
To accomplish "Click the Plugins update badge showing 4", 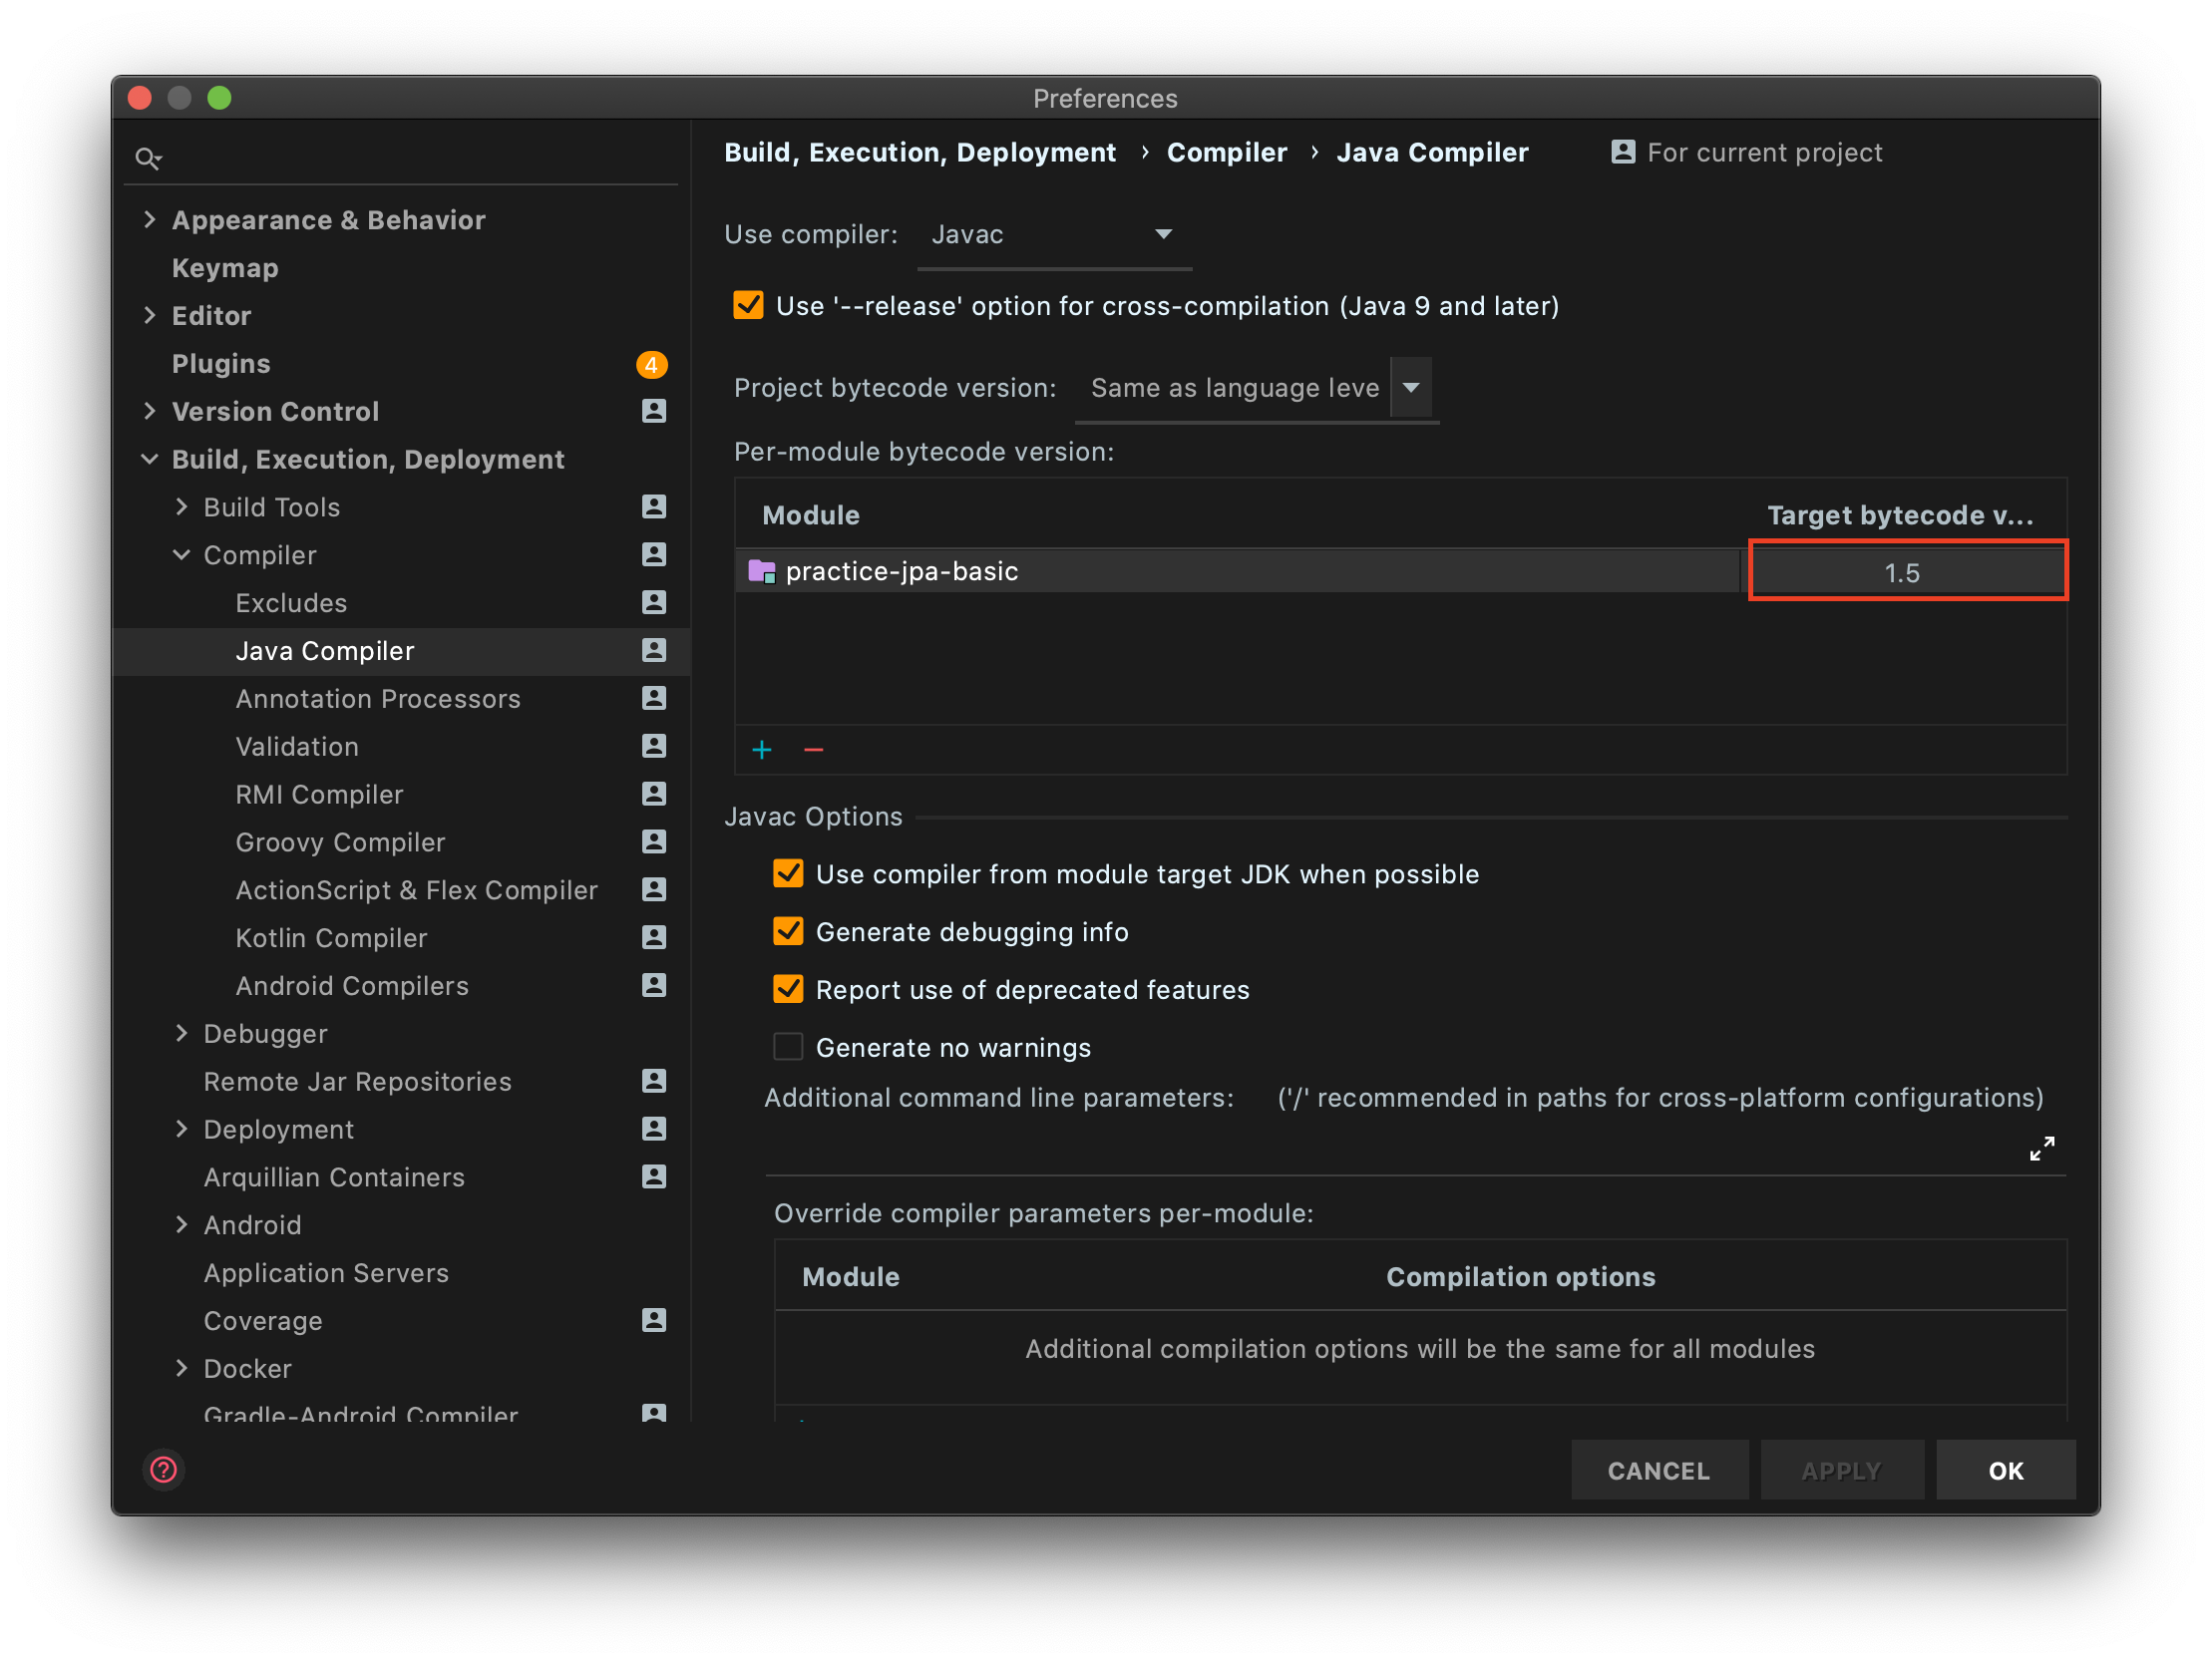I will click(x=651, y=364).
